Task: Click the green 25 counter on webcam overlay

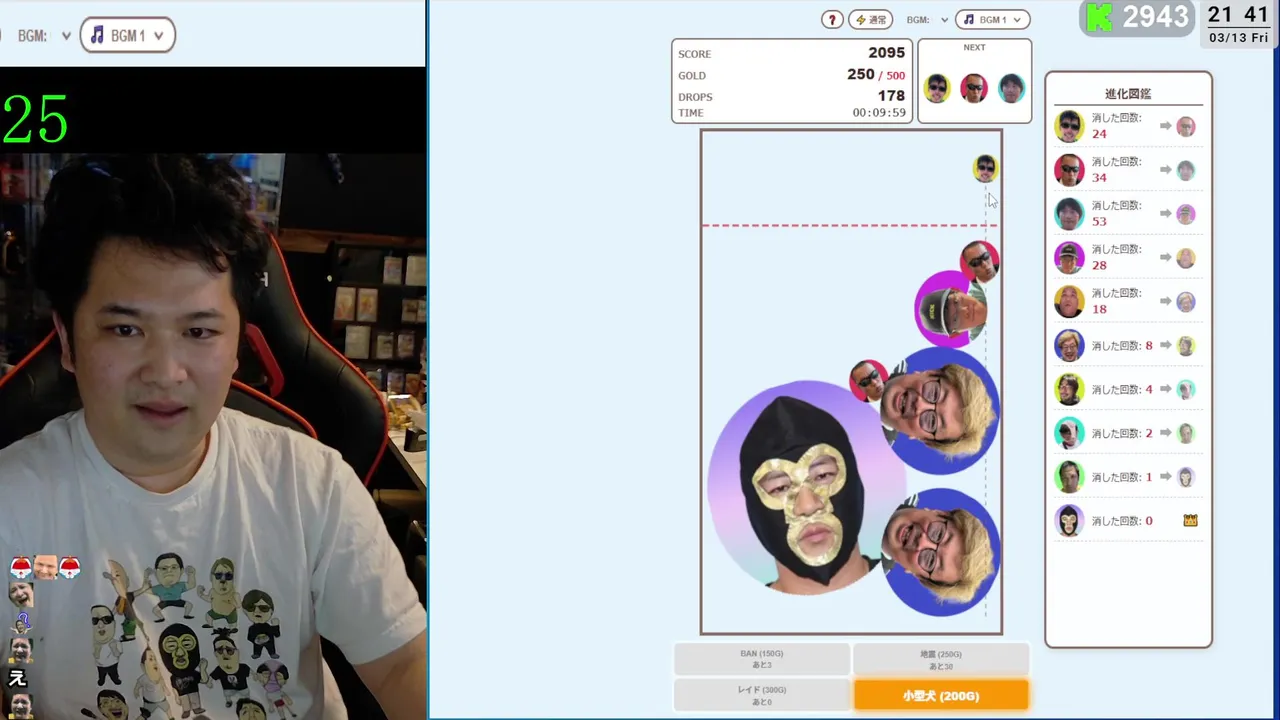Action: click(35, 120)
